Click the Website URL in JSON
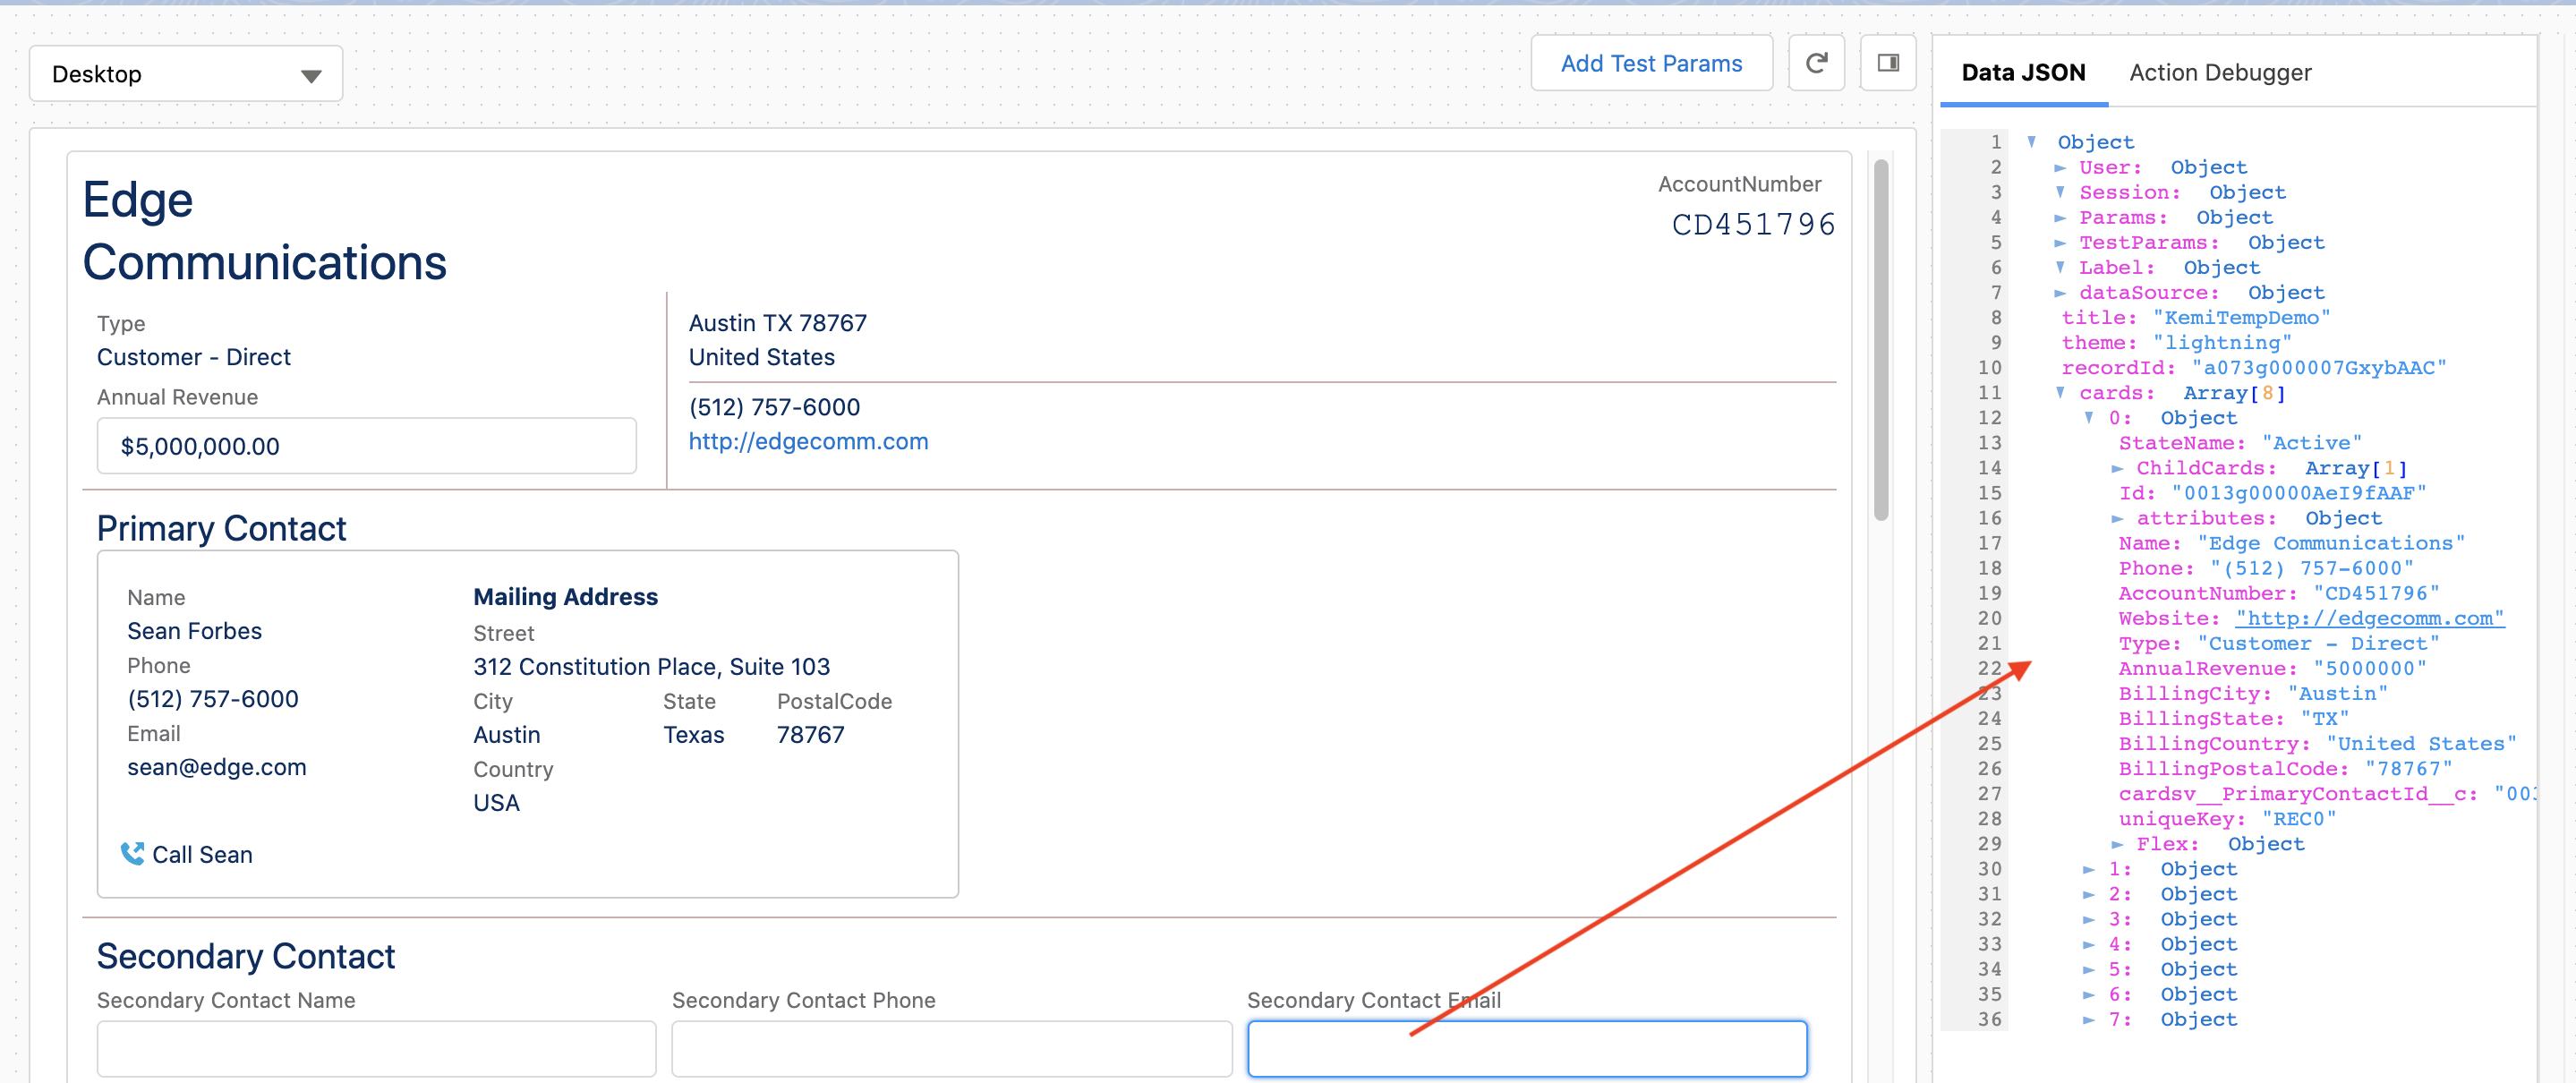Image resolution: width=2576 pixels, height=1083 pixels. pos(2370,618)
